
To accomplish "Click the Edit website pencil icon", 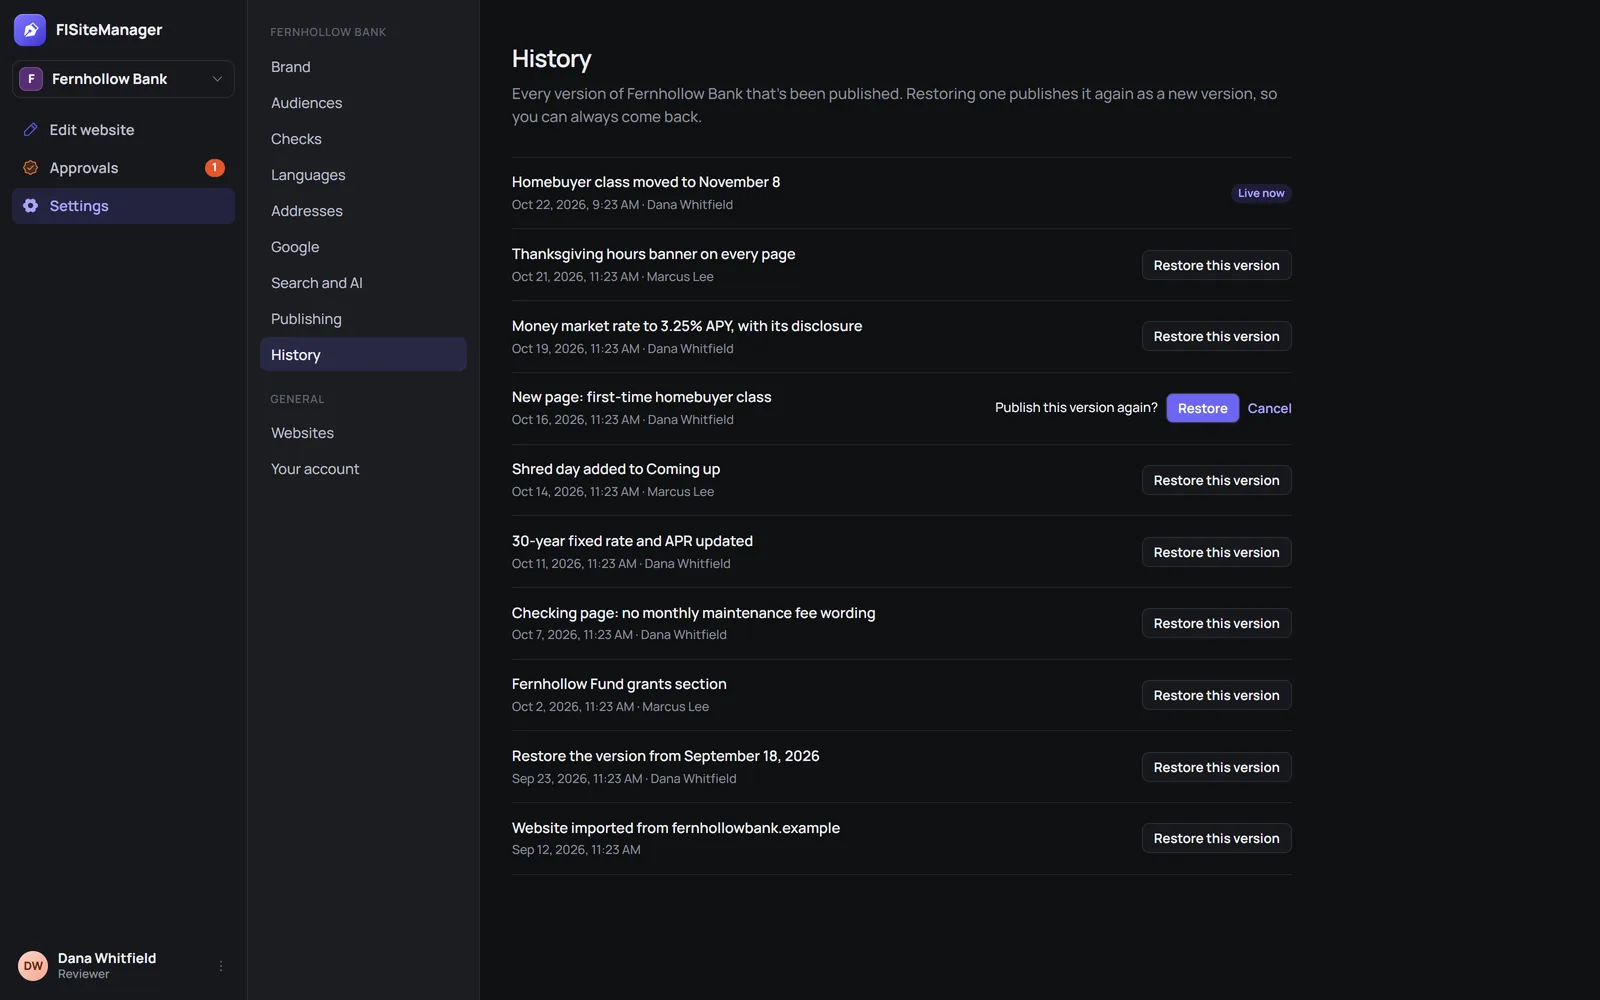I will (31, 130).
